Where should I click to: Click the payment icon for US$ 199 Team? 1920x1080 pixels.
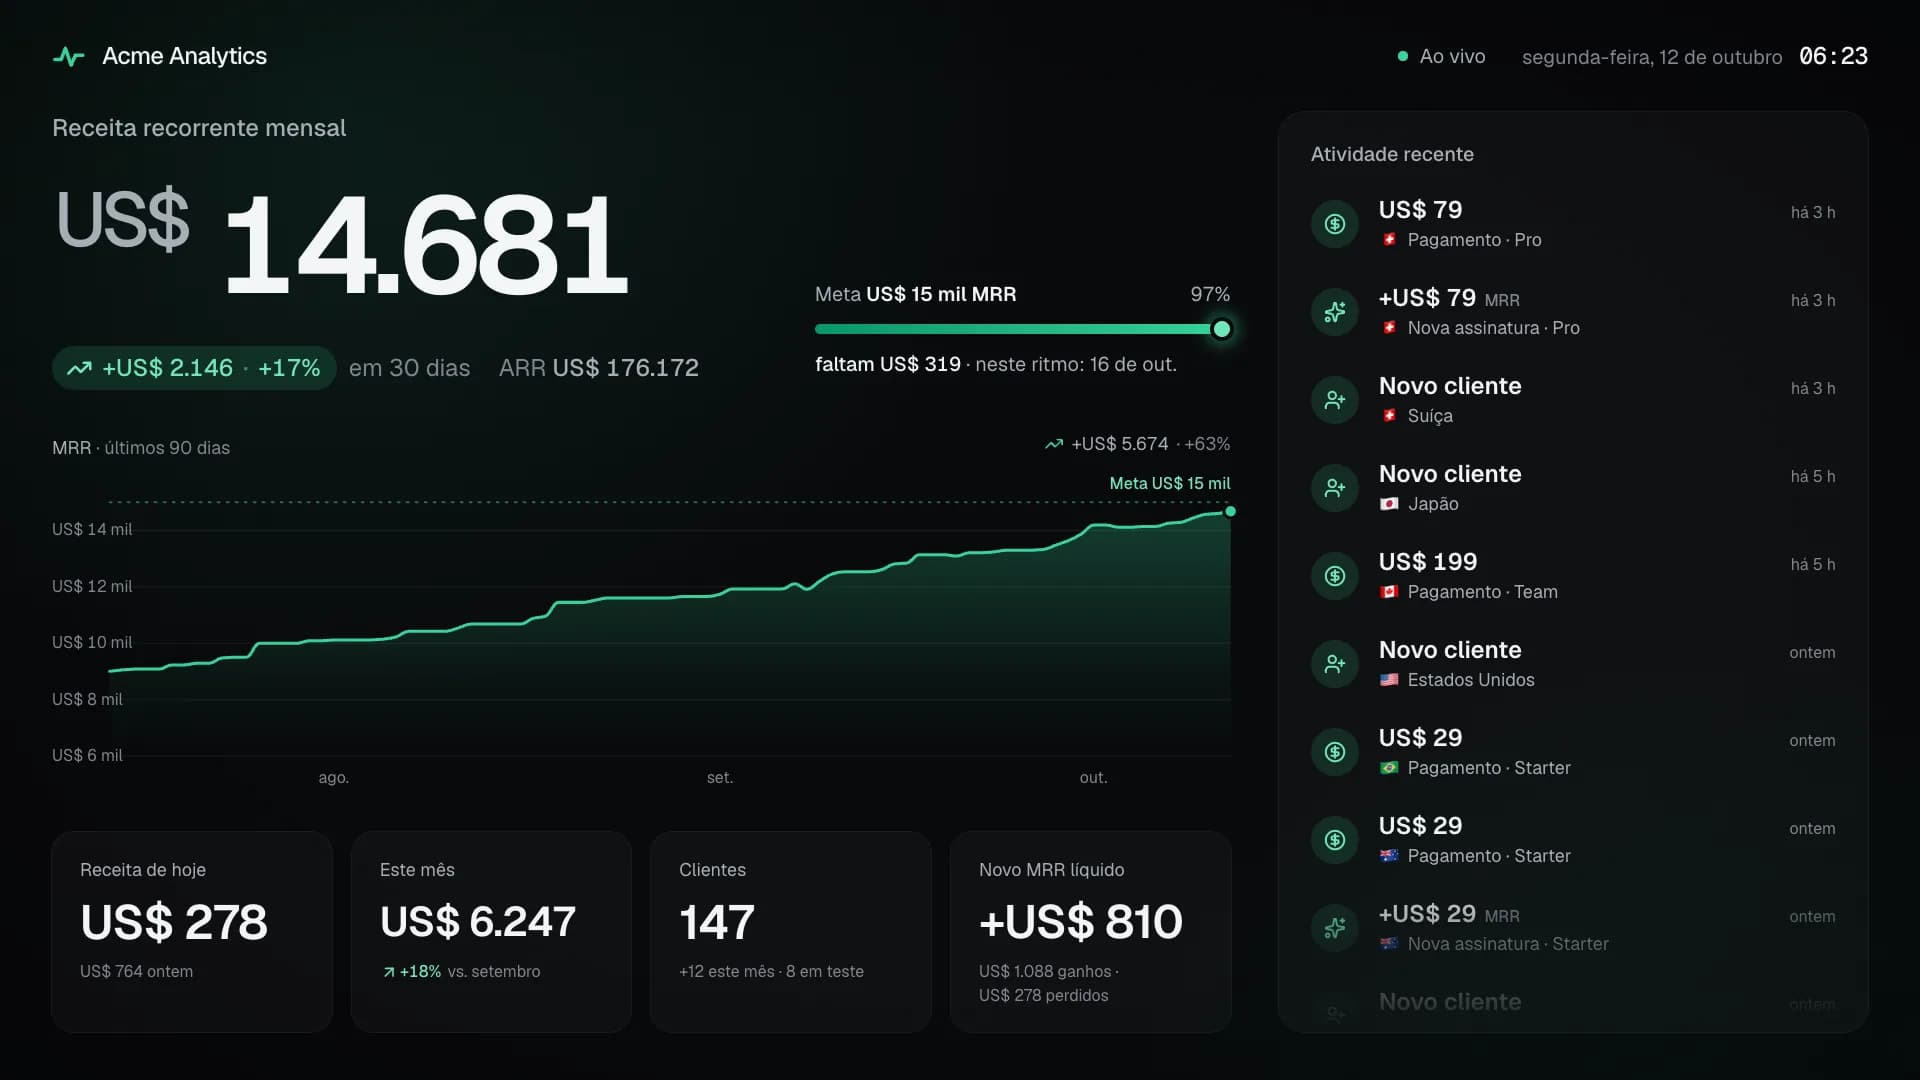pos(1335,576)
